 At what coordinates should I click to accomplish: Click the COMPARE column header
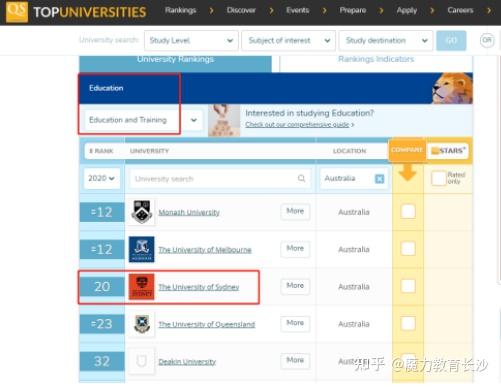(x=407, y=150)
